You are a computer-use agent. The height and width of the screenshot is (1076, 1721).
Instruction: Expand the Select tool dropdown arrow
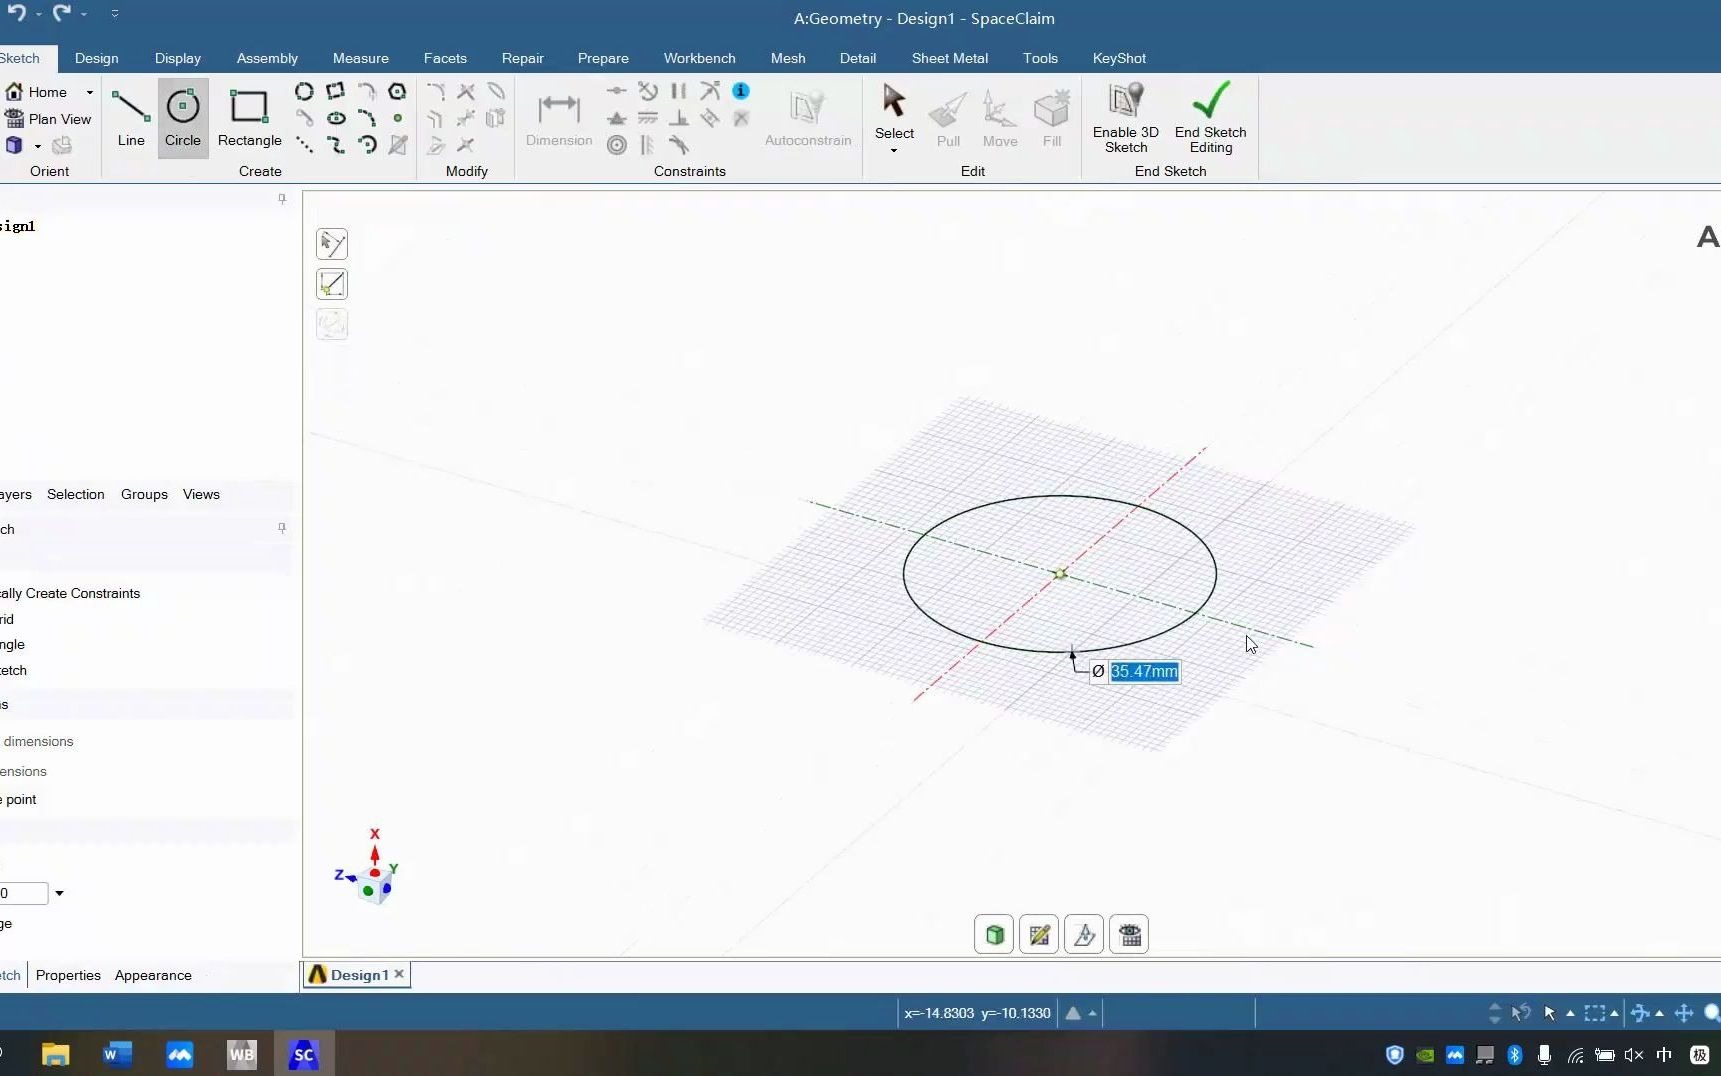[x=894, y=151]
